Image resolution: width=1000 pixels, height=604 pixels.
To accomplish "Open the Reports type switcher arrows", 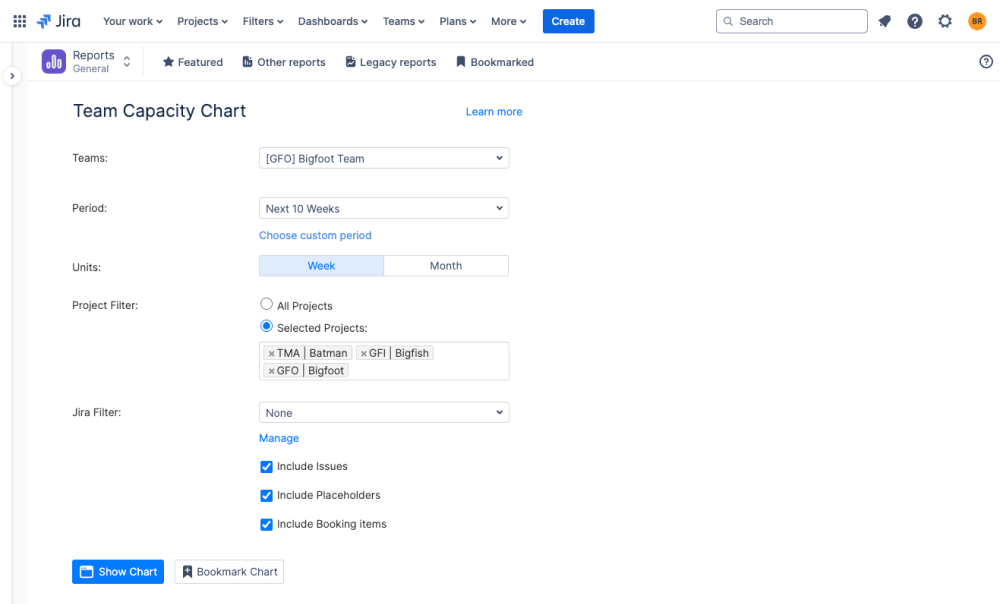I will point(127,62).
